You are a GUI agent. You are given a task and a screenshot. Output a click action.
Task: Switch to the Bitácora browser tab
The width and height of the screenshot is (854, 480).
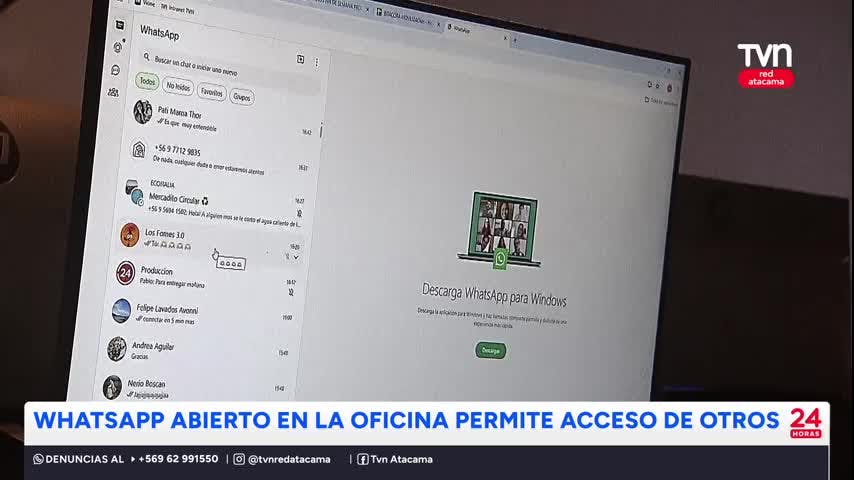[x=406, y=17]
